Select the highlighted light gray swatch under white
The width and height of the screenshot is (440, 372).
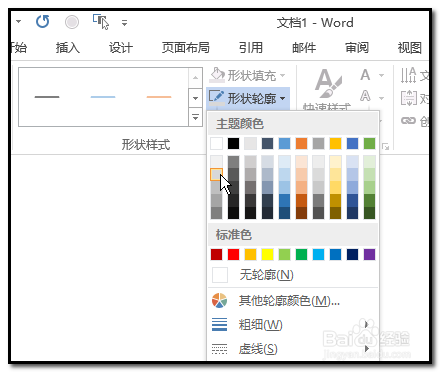216,174
